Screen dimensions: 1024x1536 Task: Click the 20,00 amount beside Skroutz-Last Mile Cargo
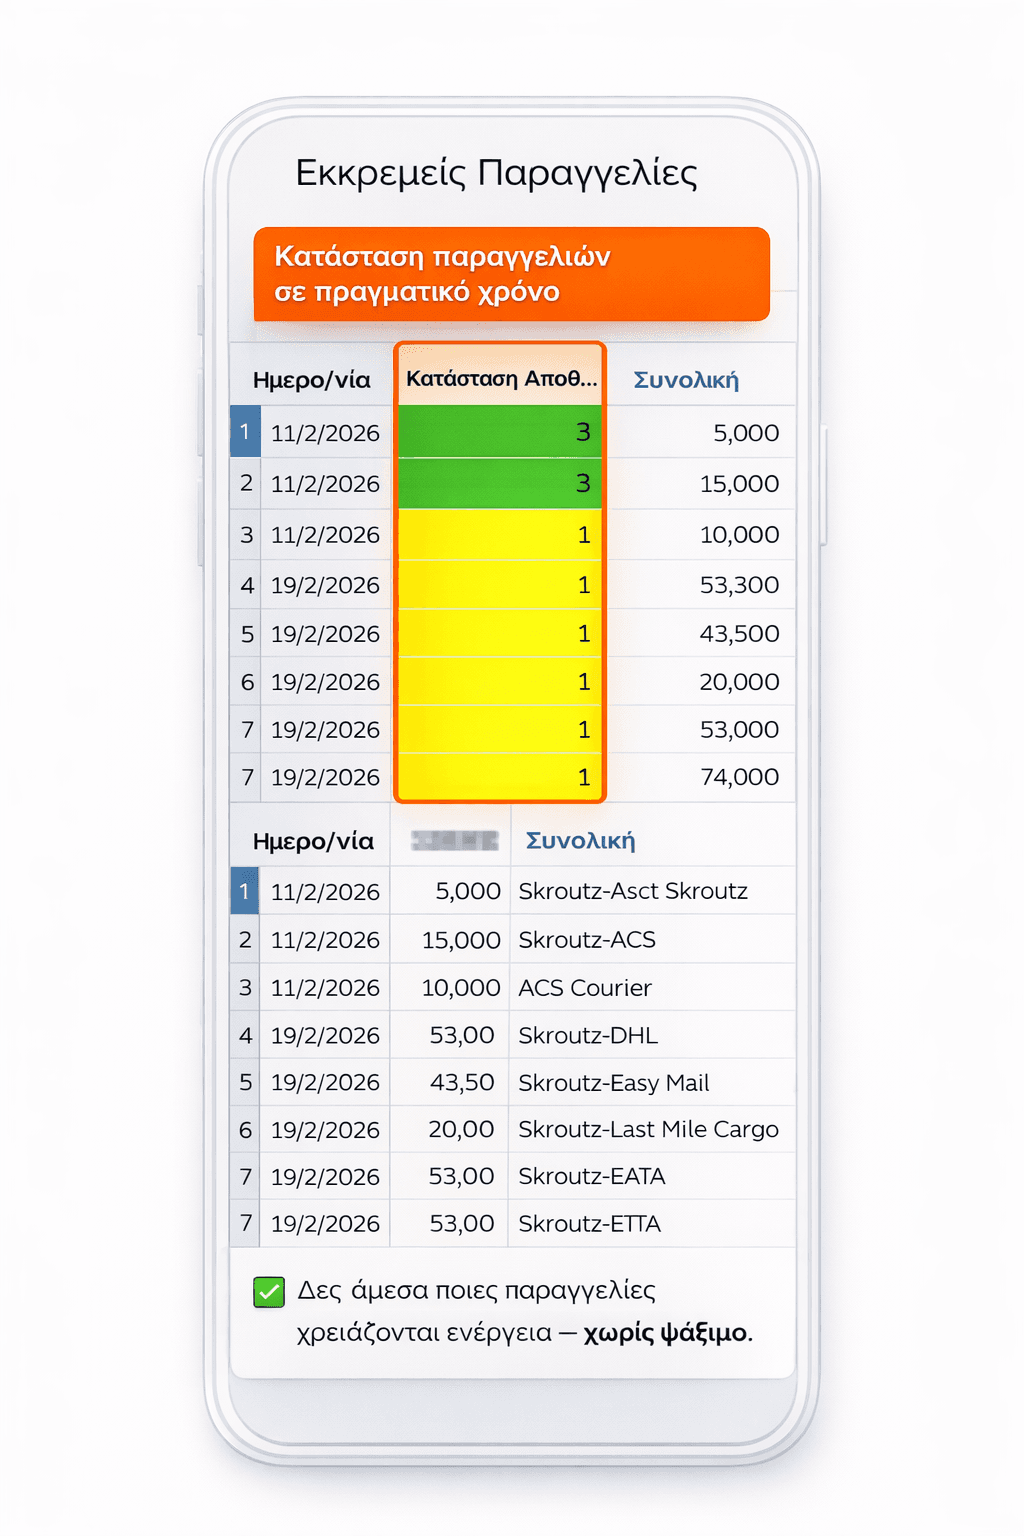461,1129
